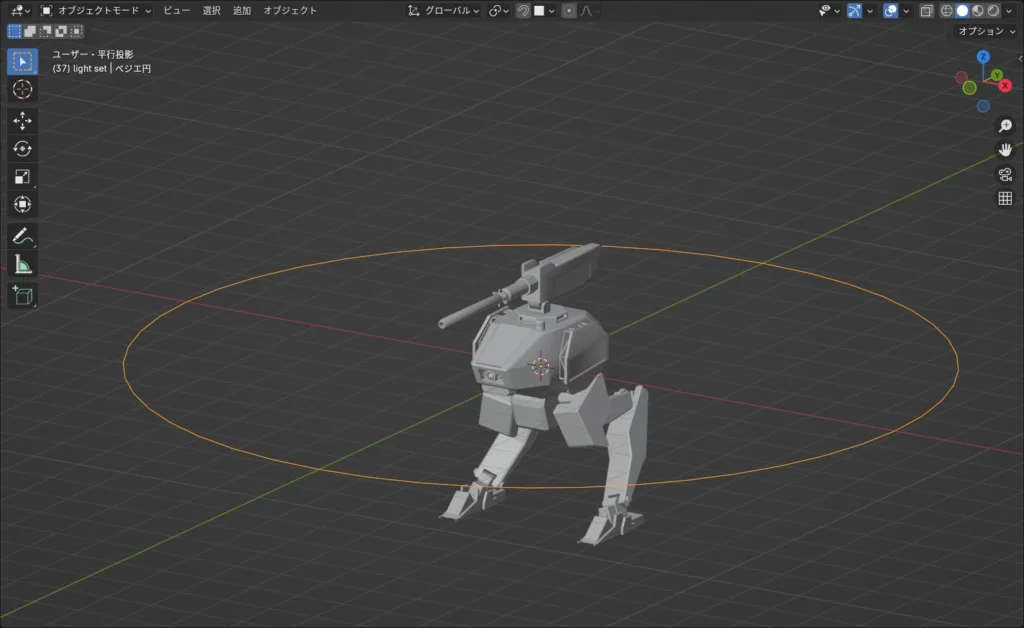Toggle the snap magnet button
This screenshot has height=628, width=1024.
[x=523, y=11]
